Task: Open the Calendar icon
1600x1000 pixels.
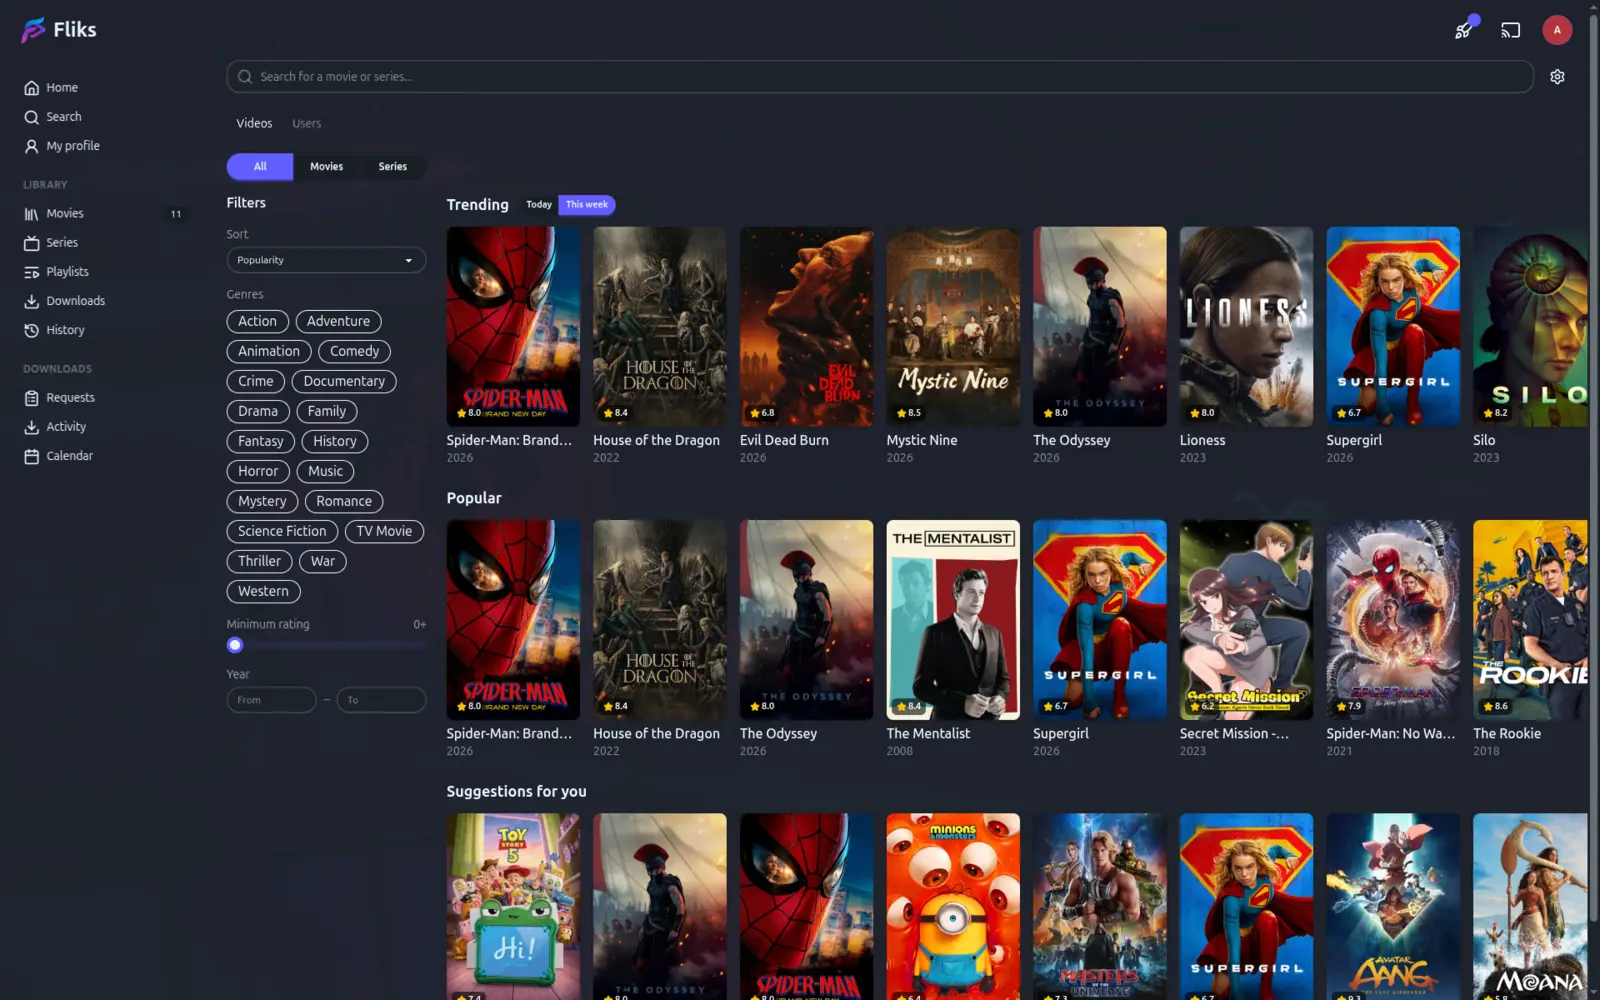Action: [x=32, y=456]
